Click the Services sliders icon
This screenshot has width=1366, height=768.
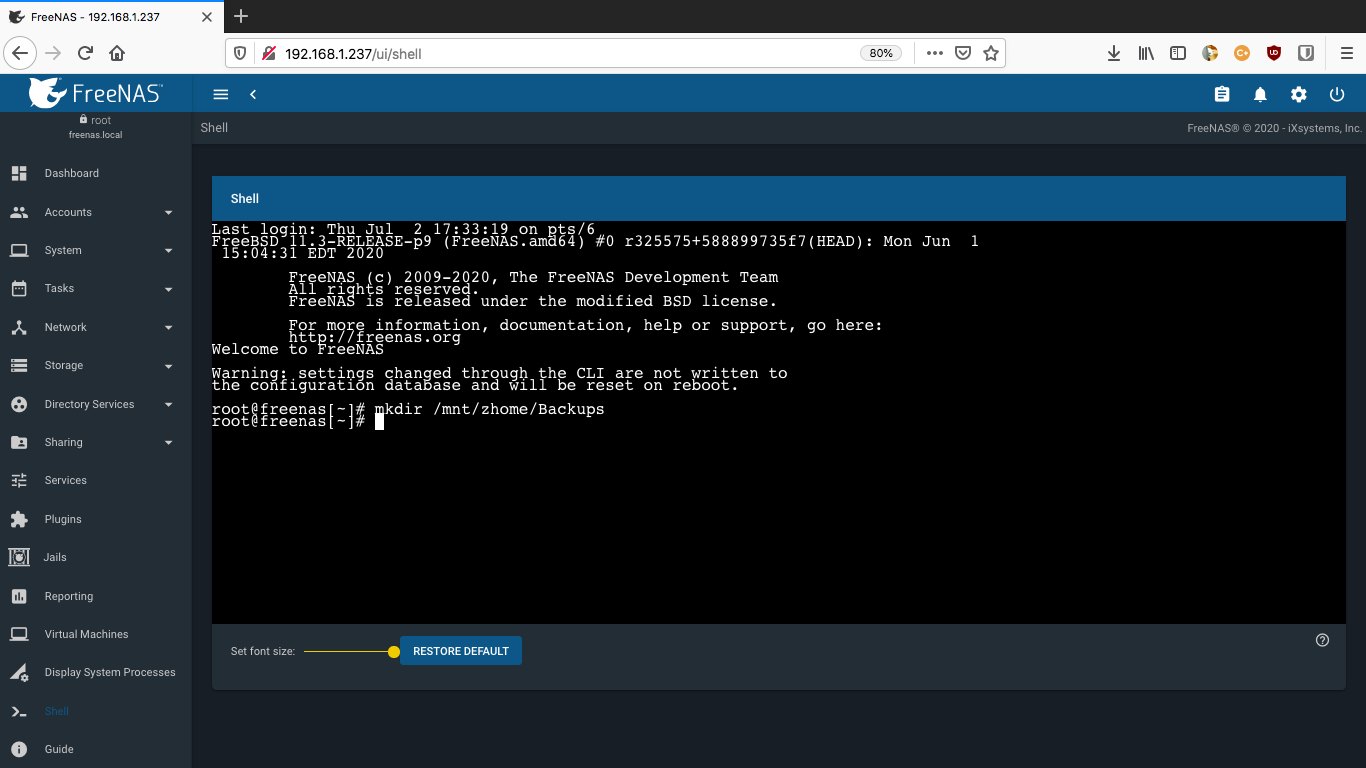click(x=19, y=480)
